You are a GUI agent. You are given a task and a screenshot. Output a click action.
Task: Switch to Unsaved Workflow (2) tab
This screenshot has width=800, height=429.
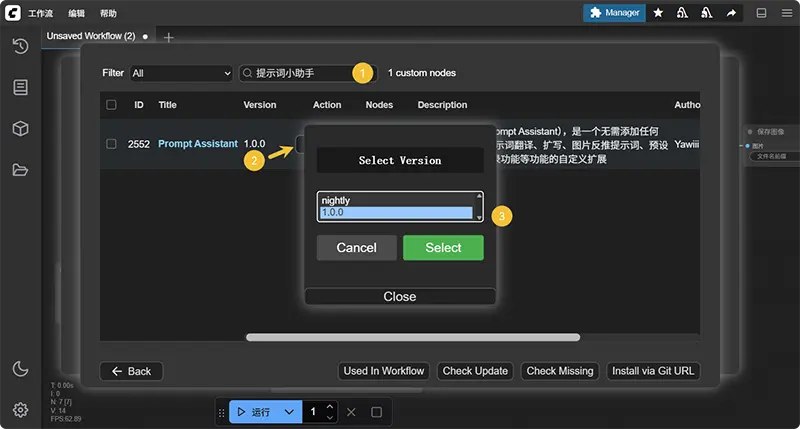coord(91,36)
